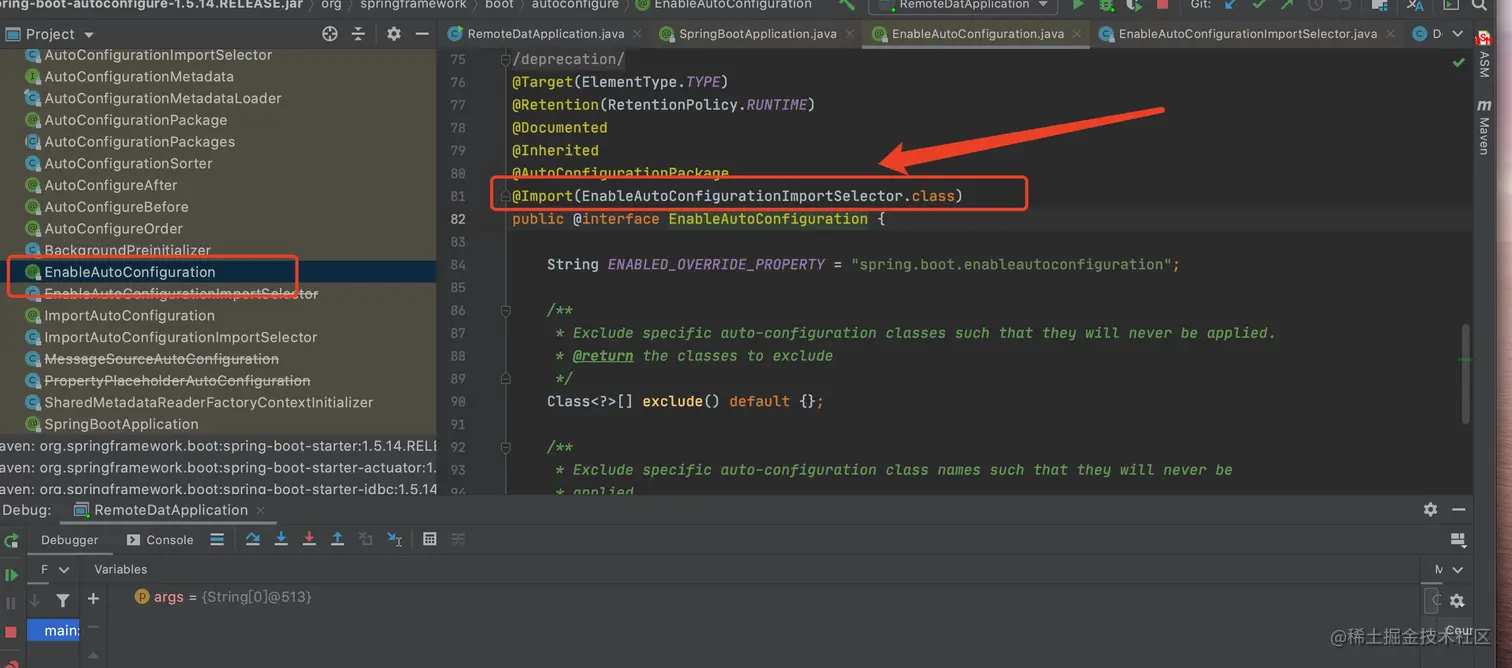Stop the debug session in the Debug sidebar
The height and width of the screenshot is (668, 1512).
click(x=11, y=632)
